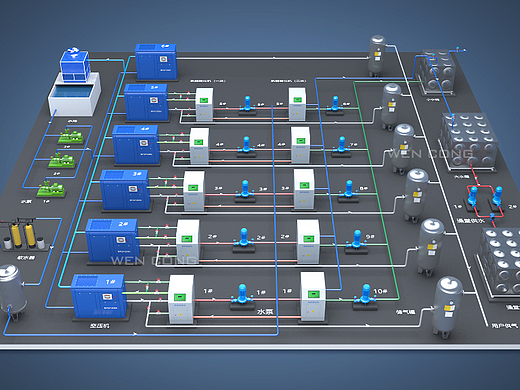Image resolution: width=520 pixels, height=390 pixels.
Task: Click the 水泵 label
Action: (x=265, y=311)
